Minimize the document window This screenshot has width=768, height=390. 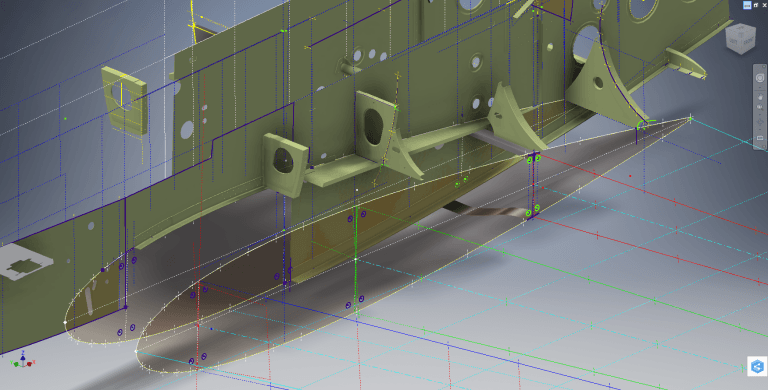point(747,5)
